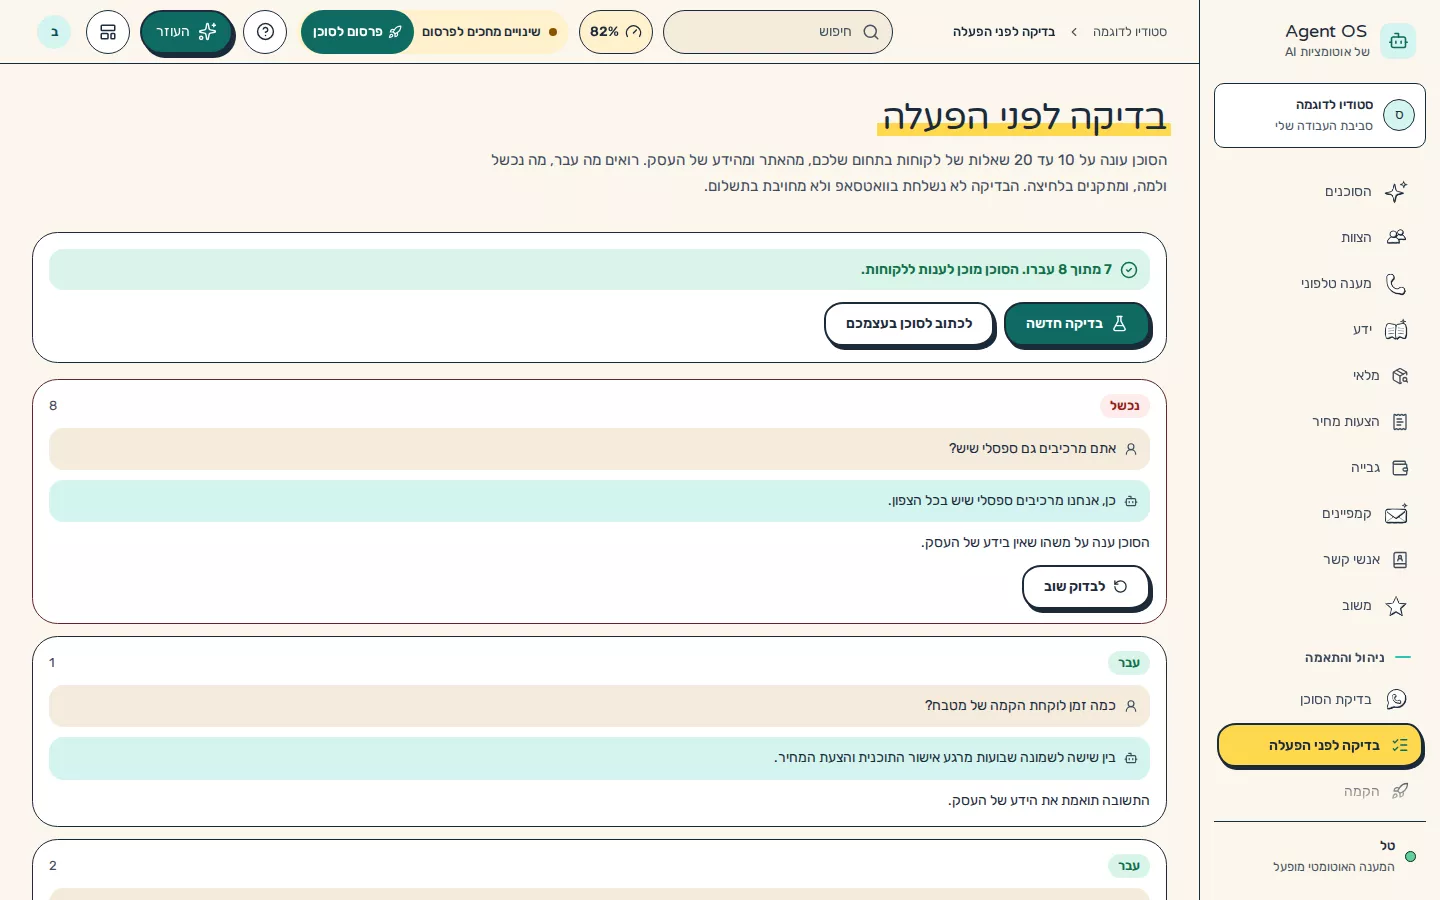Click note הסוכן ענה על משהו שאין בידע
This screenshot has height=900, width=1440.
coord(1035,543)
